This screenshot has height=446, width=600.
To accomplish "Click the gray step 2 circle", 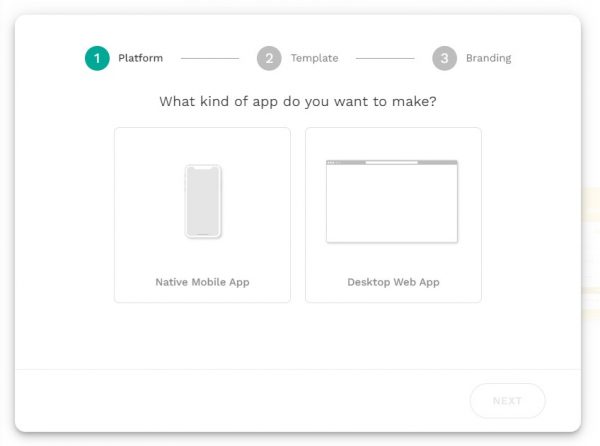I will pyautogui.click(x=269, y=58).
